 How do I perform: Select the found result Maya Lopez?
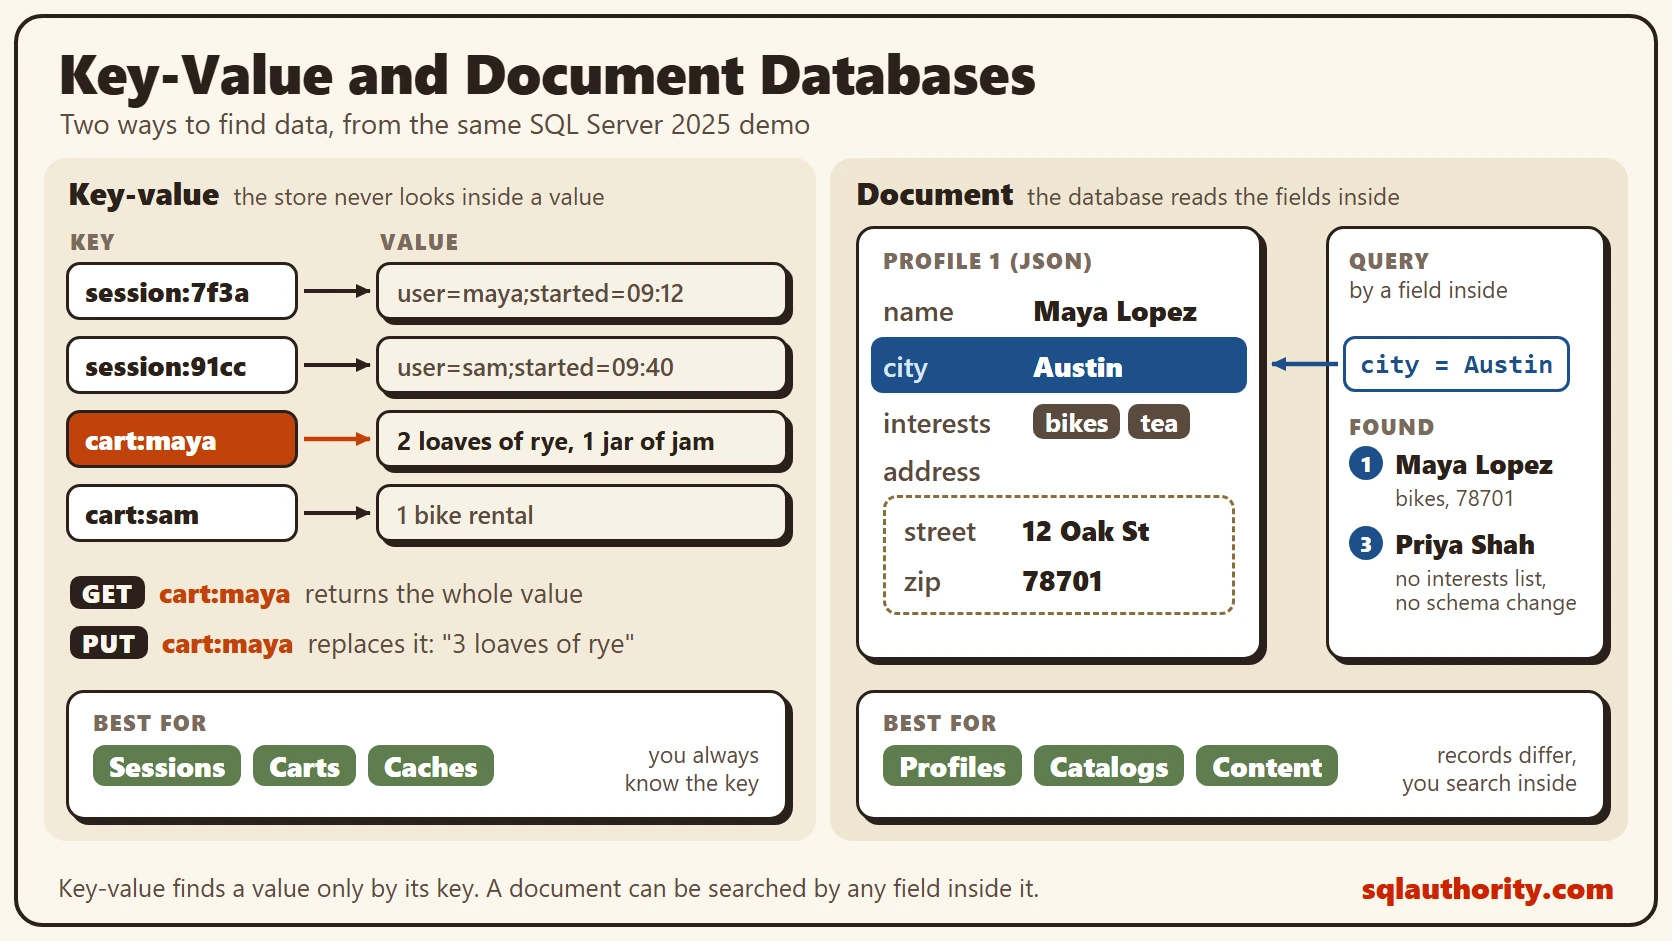pyautogui.click(x=1474, y=465)
